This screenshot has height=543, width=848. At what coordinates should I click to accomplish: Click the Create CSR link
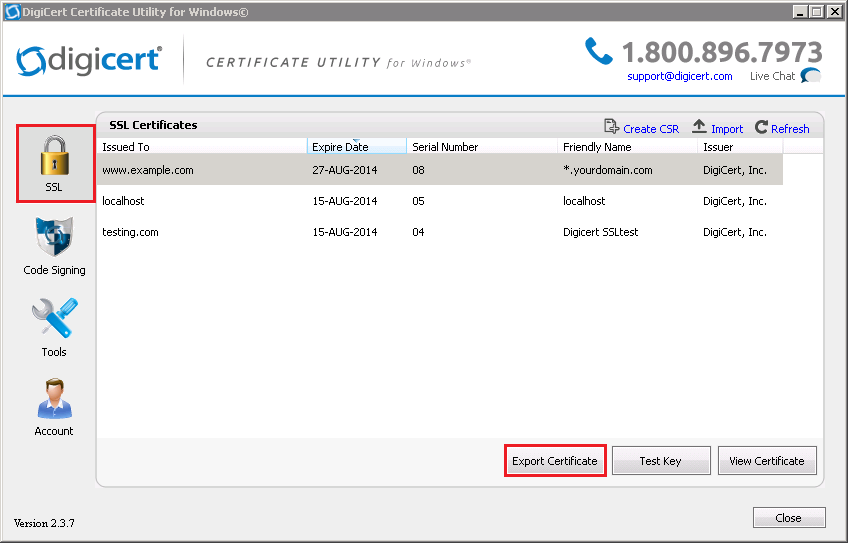(651, 129)
